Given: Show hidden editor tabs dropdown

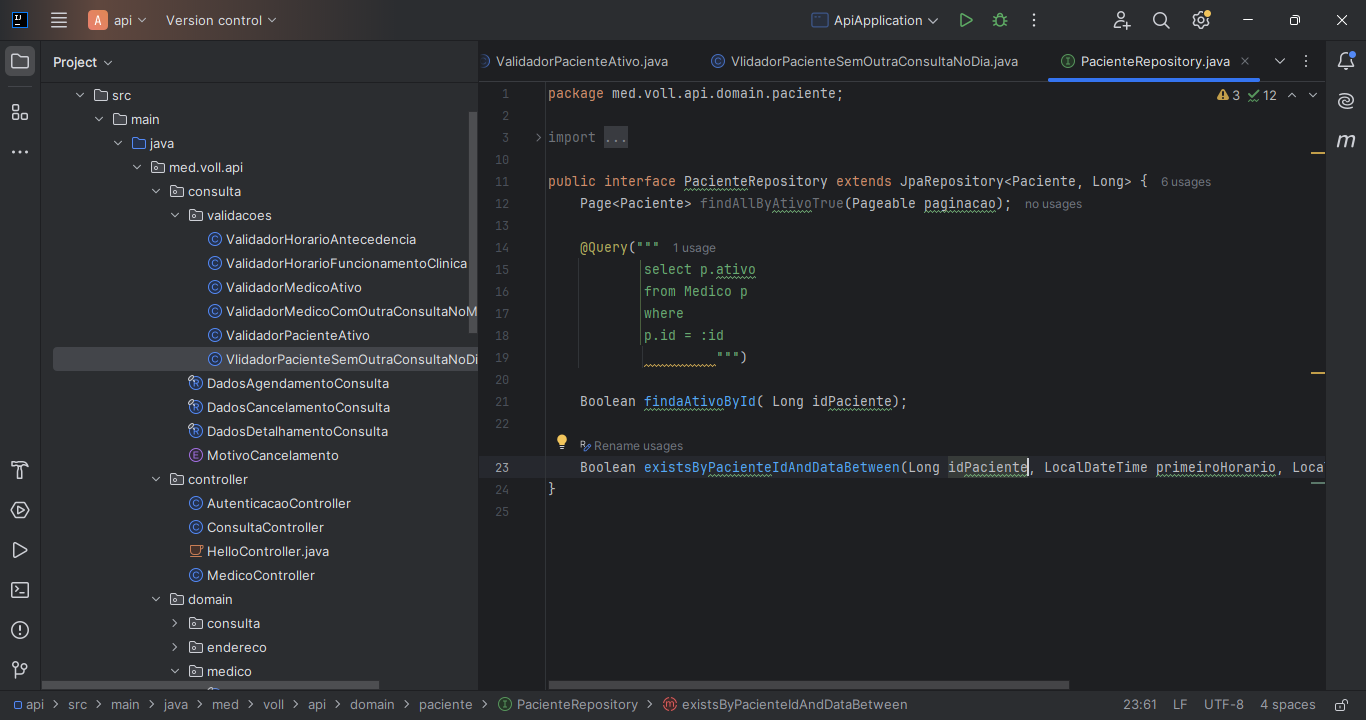Looking at the screenshot, I should point(1280,62).
